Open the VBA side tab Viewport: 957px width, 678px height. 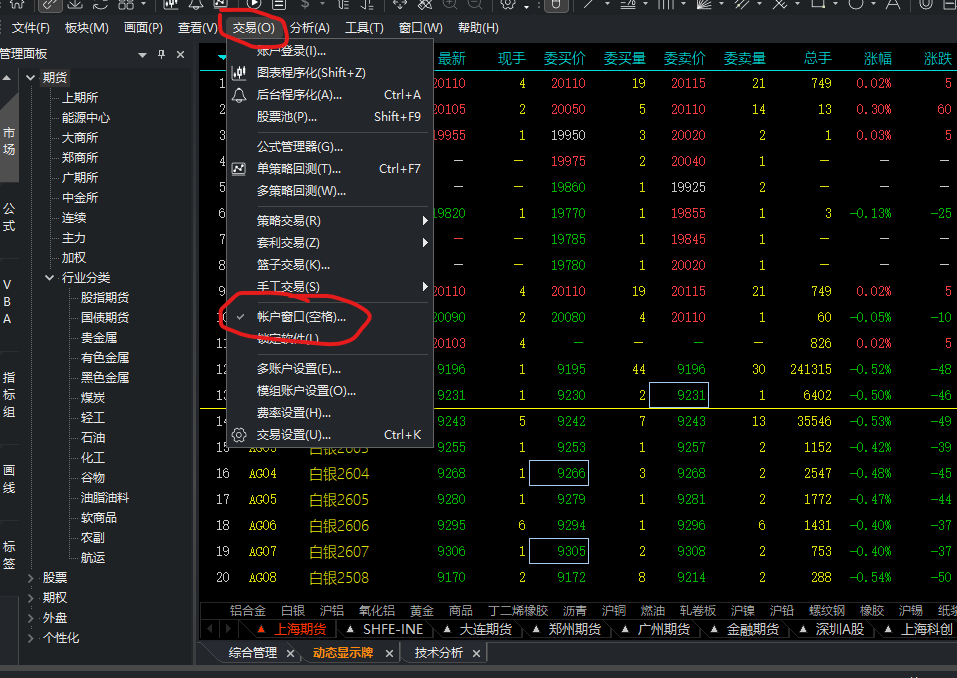(x=7, y=301)
